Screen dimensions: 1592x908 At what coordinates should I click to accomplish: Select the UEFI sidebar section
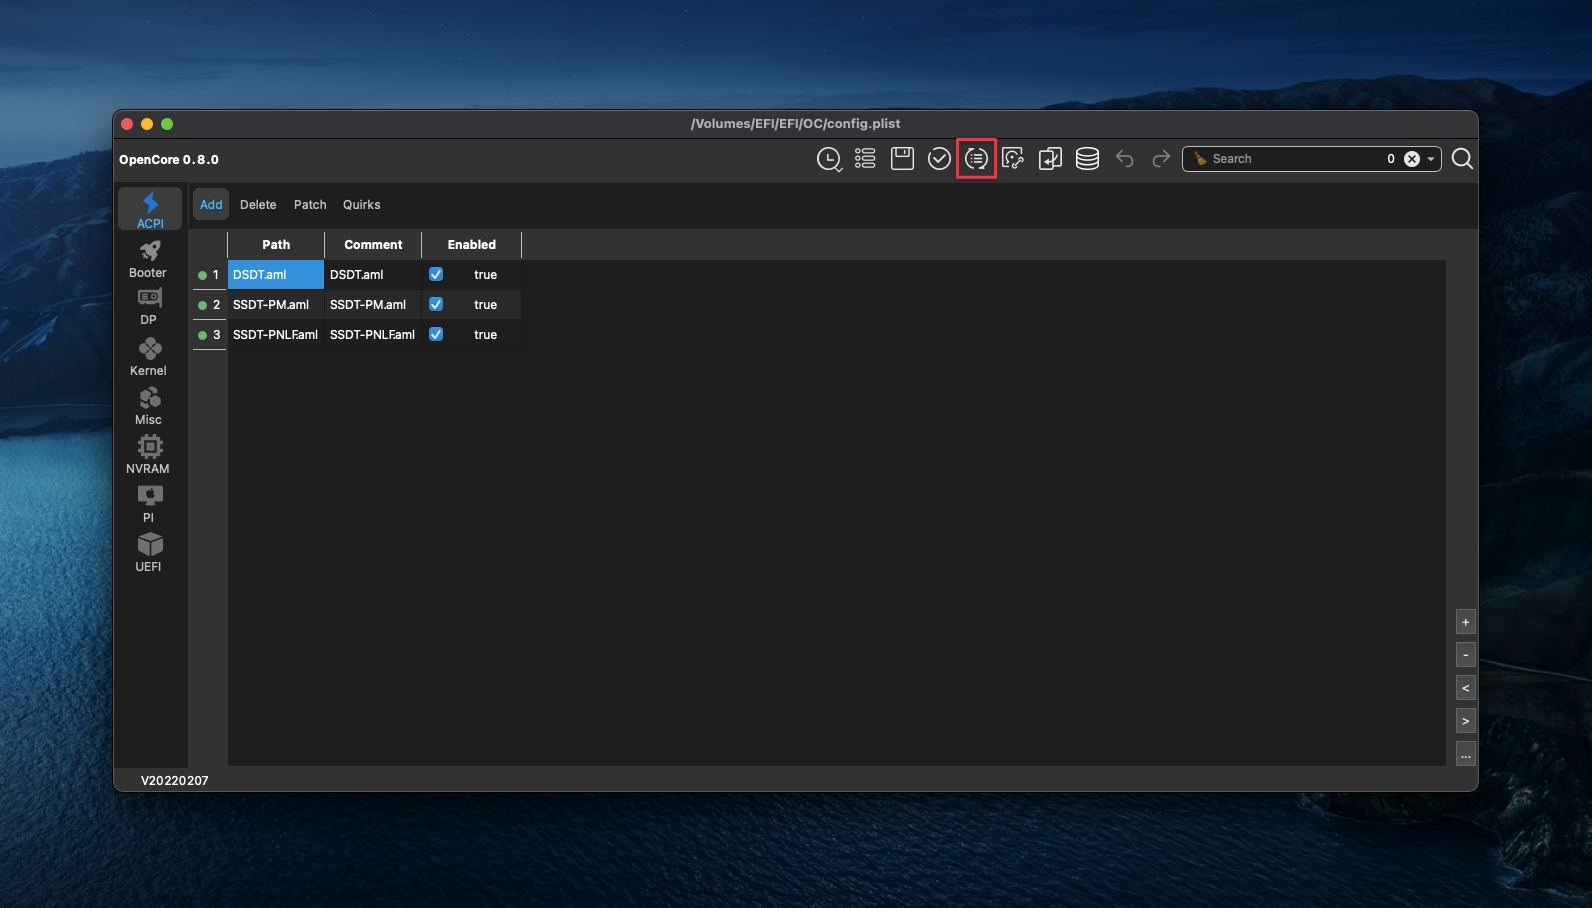pyautogui.click(x=149, y=552)
